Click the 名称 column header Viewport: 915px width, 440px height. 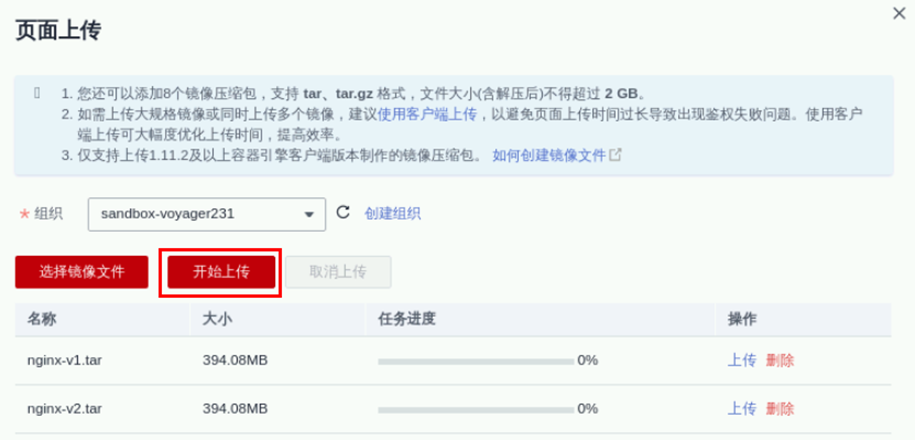tap(42, 319)
